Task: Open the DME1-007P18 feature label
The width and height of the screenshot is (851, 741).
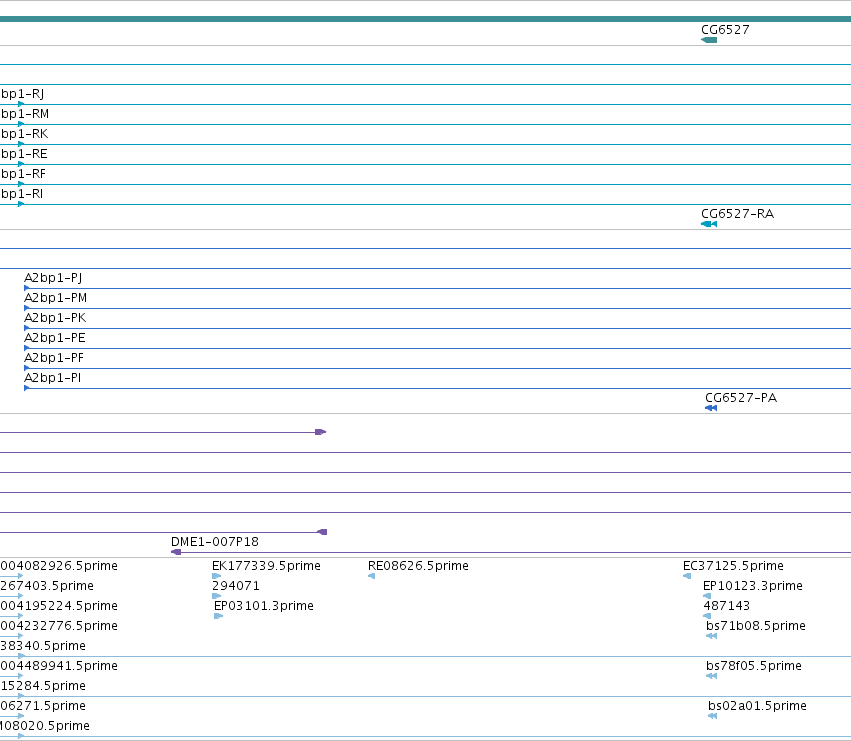Action: point(215,542)
